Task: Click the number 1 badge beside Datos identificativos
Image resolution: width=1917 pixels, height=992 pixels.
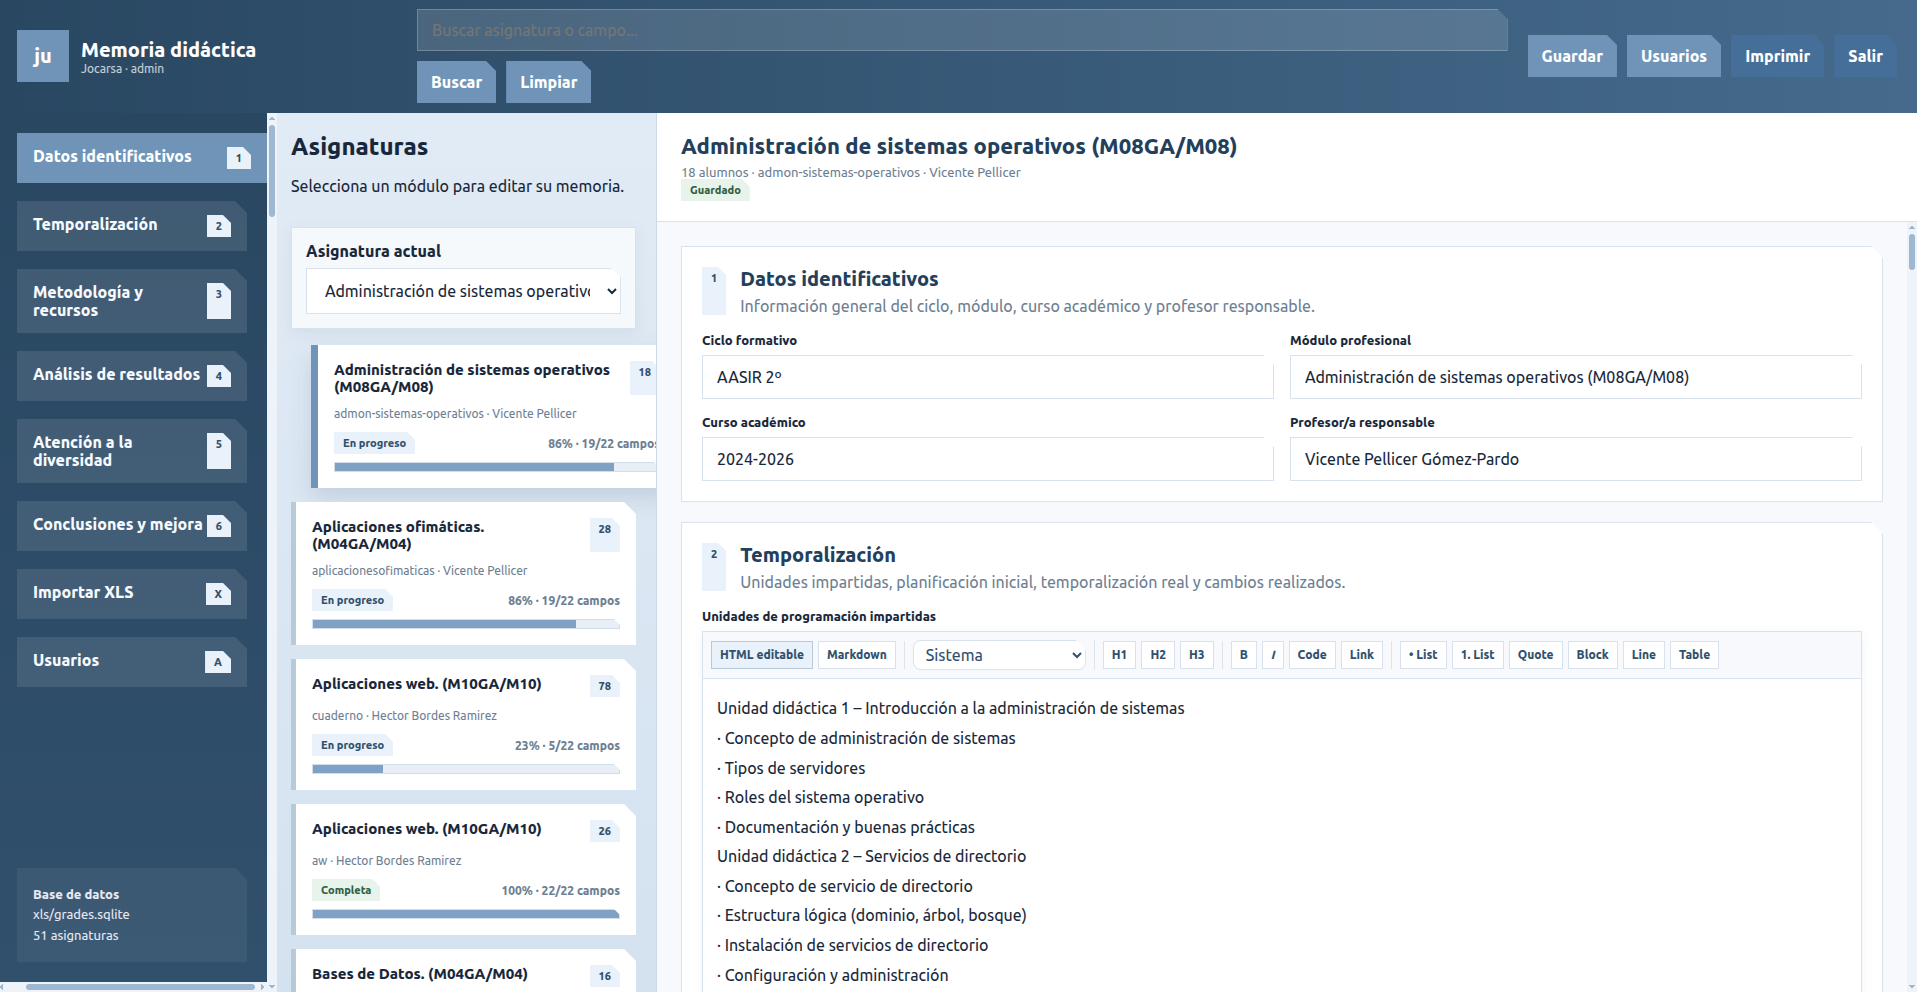Action: (239, 158)
